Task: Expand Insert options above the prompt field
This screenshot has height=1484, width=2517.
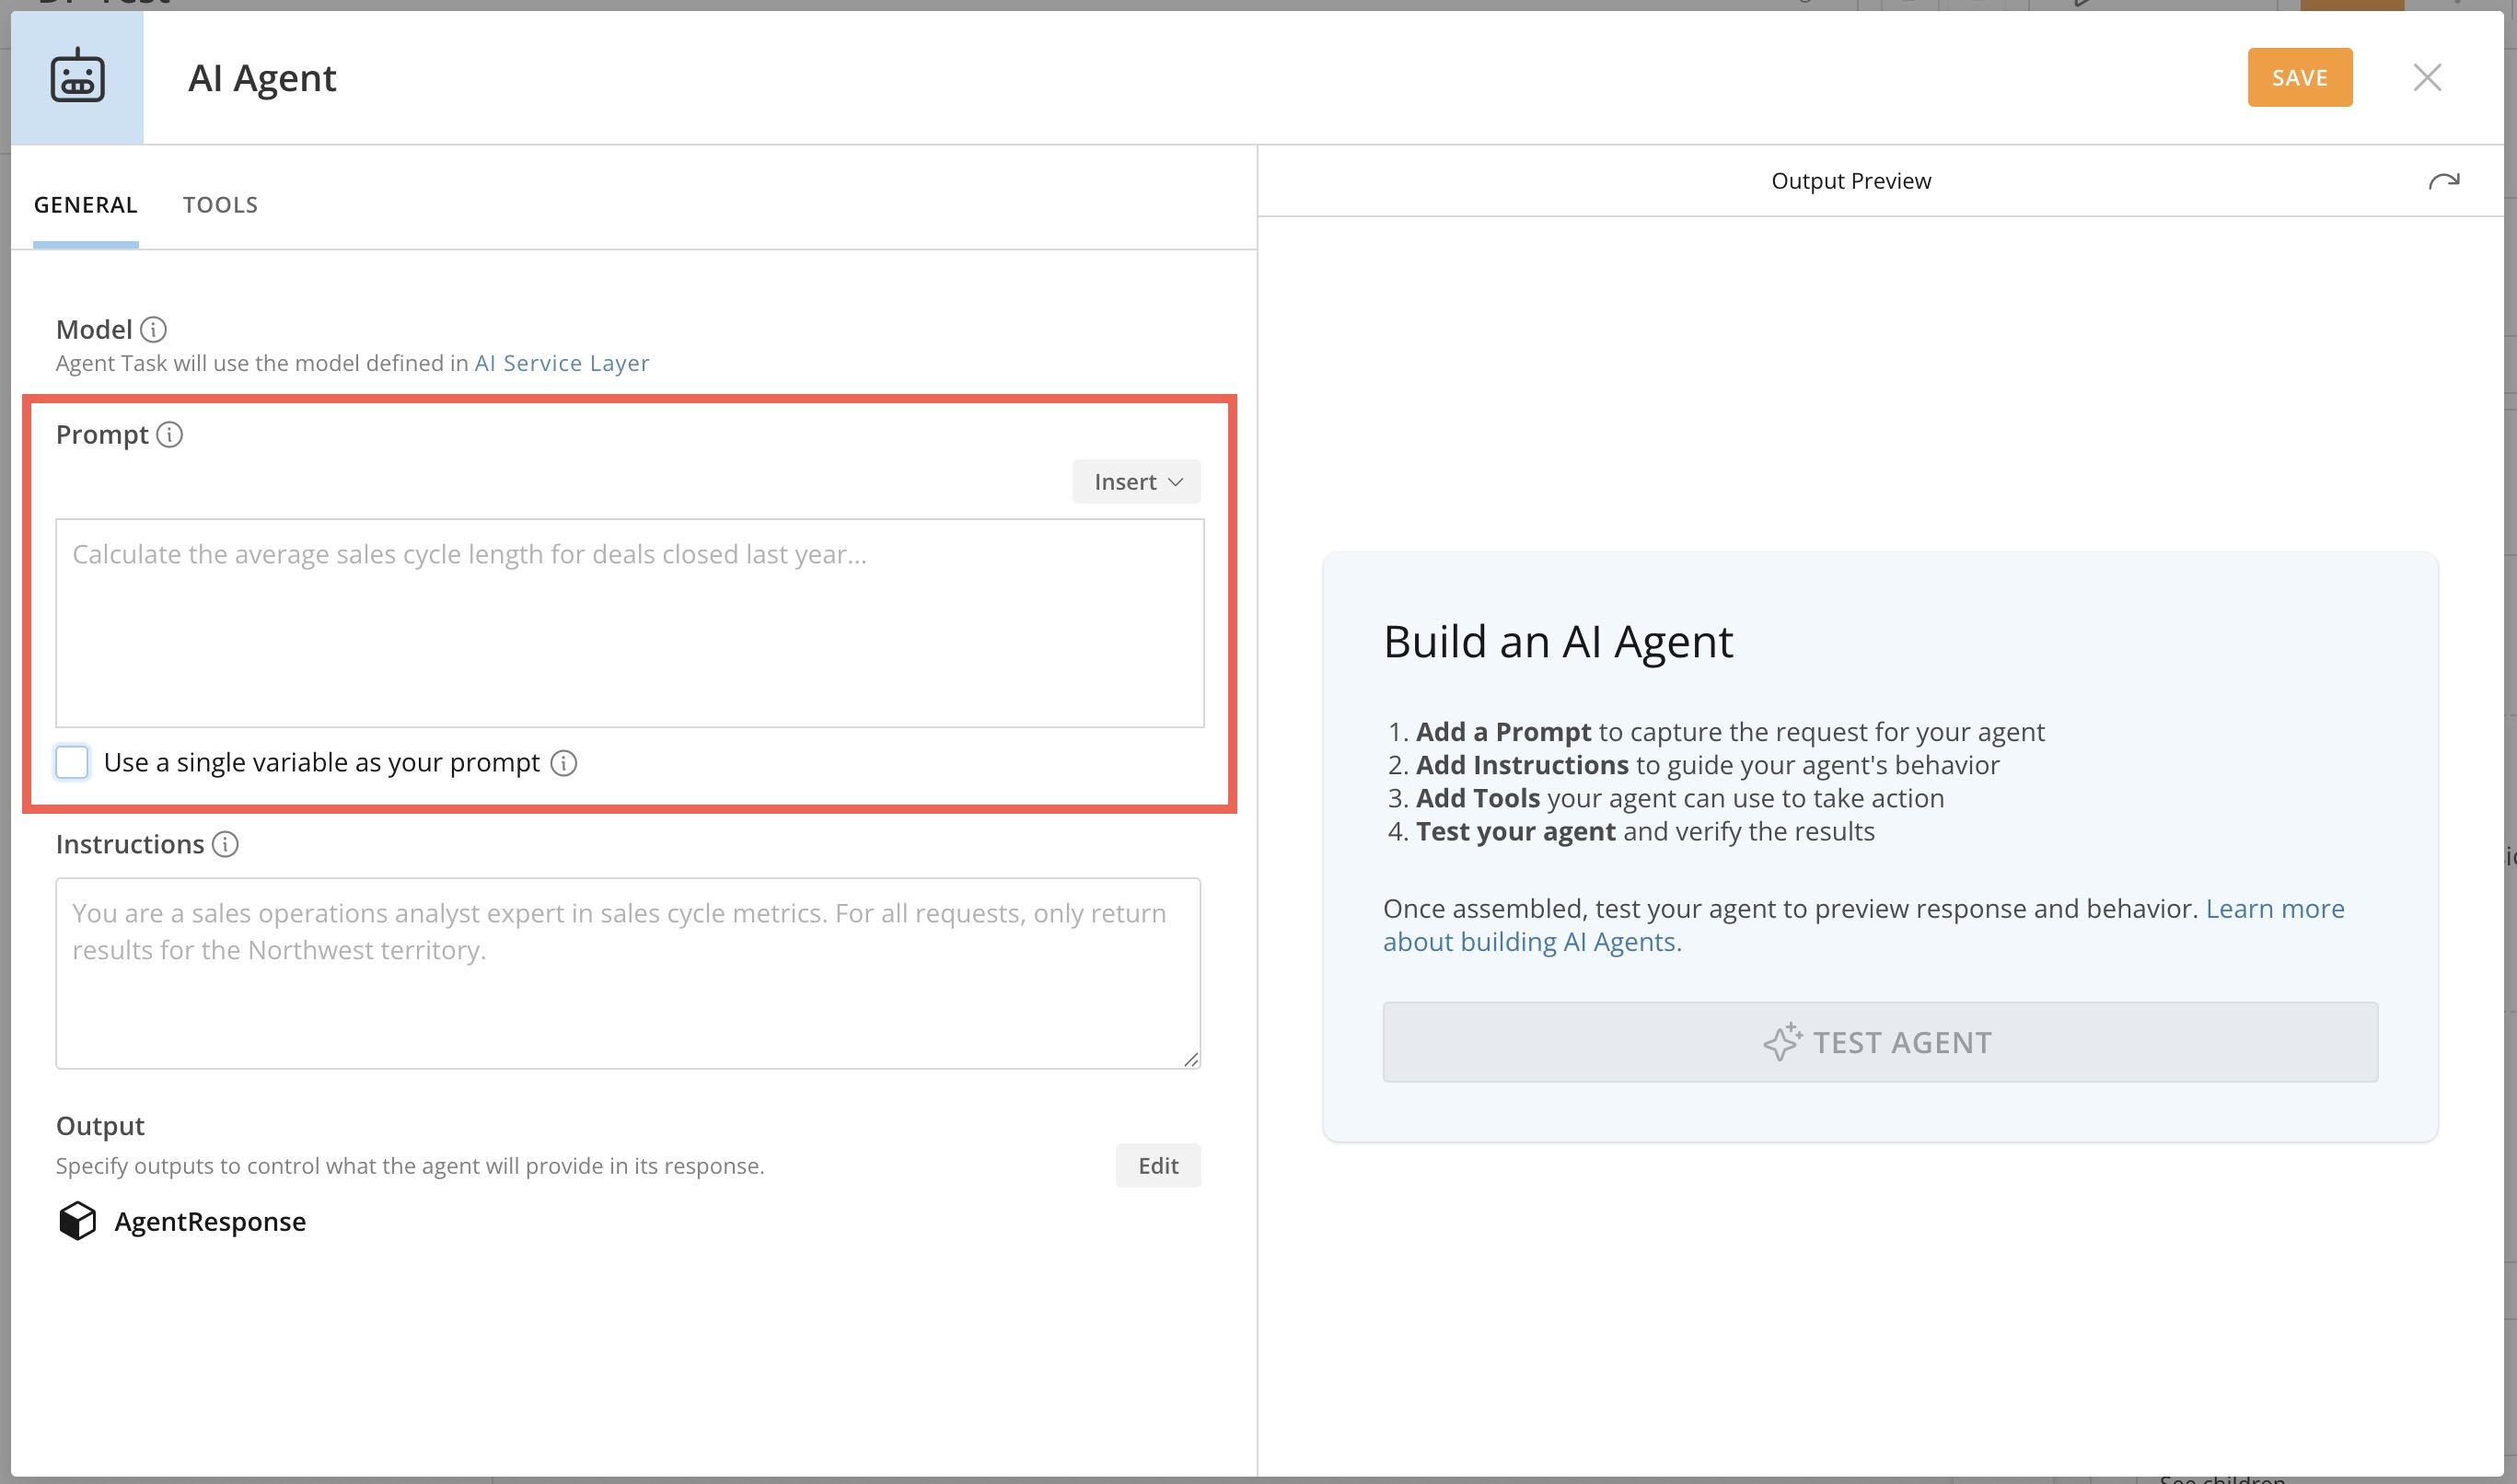Action: 1135,481
